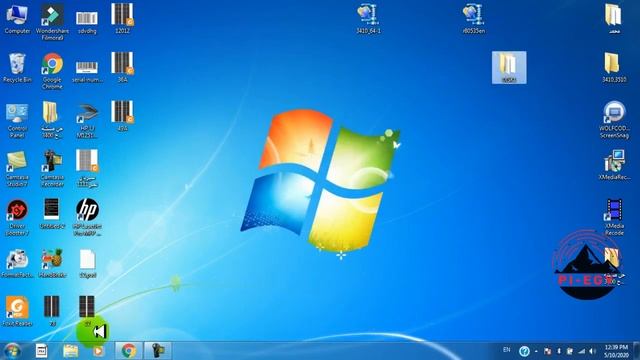
Task: Select the XMedia Recode shortcut
Action: point(614,217)
